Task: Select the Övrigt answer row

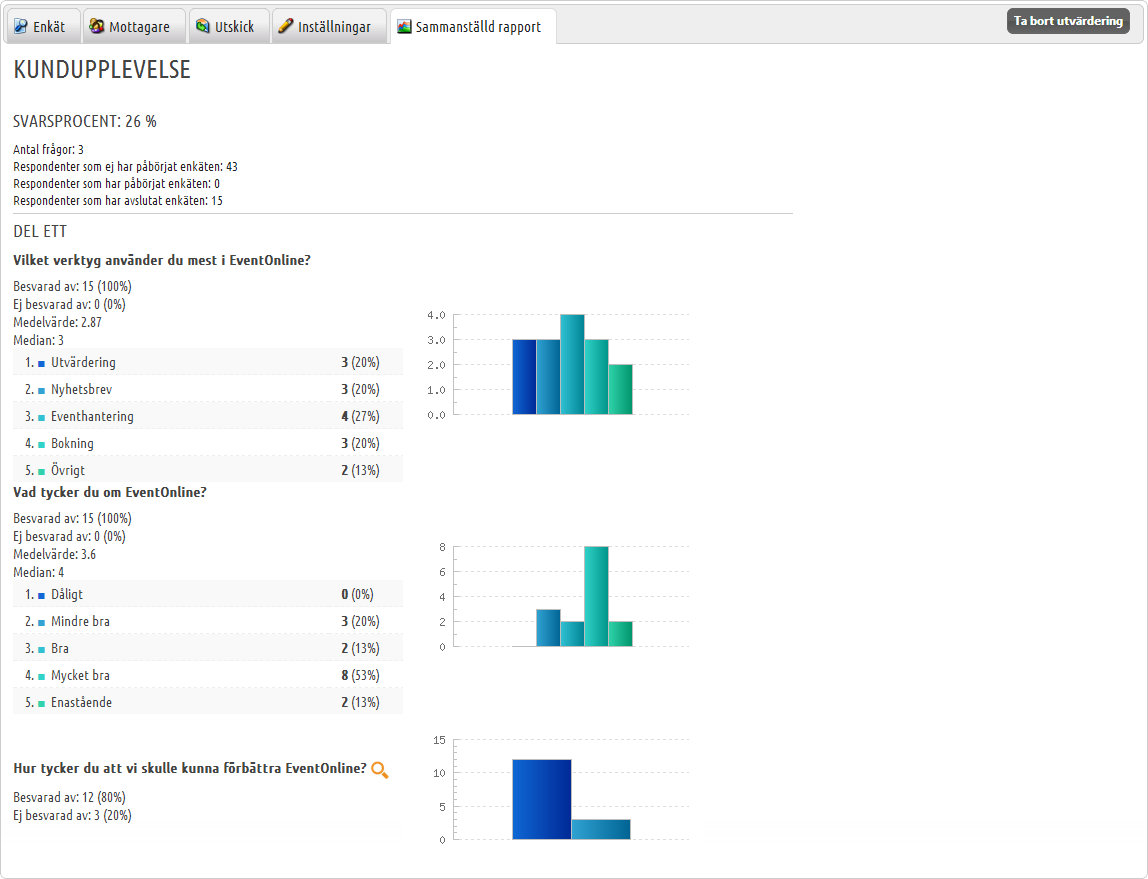Action: tap(208, 470)
